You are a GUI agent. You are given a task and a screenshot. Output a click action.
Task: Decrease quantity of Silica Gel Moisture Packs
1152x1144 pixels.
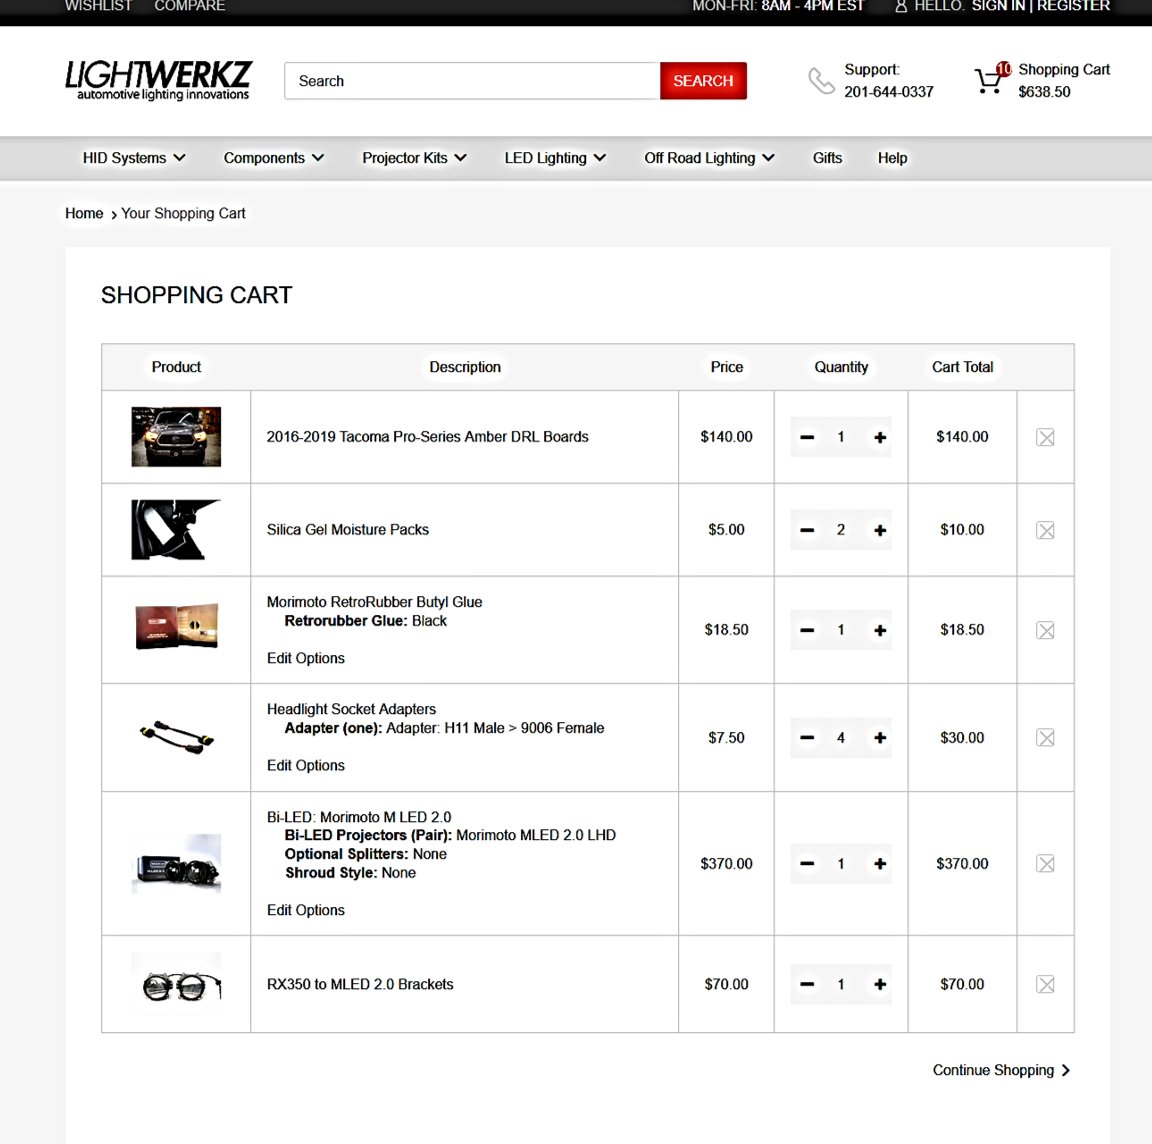pyautogui.click(x=807, y=530)
